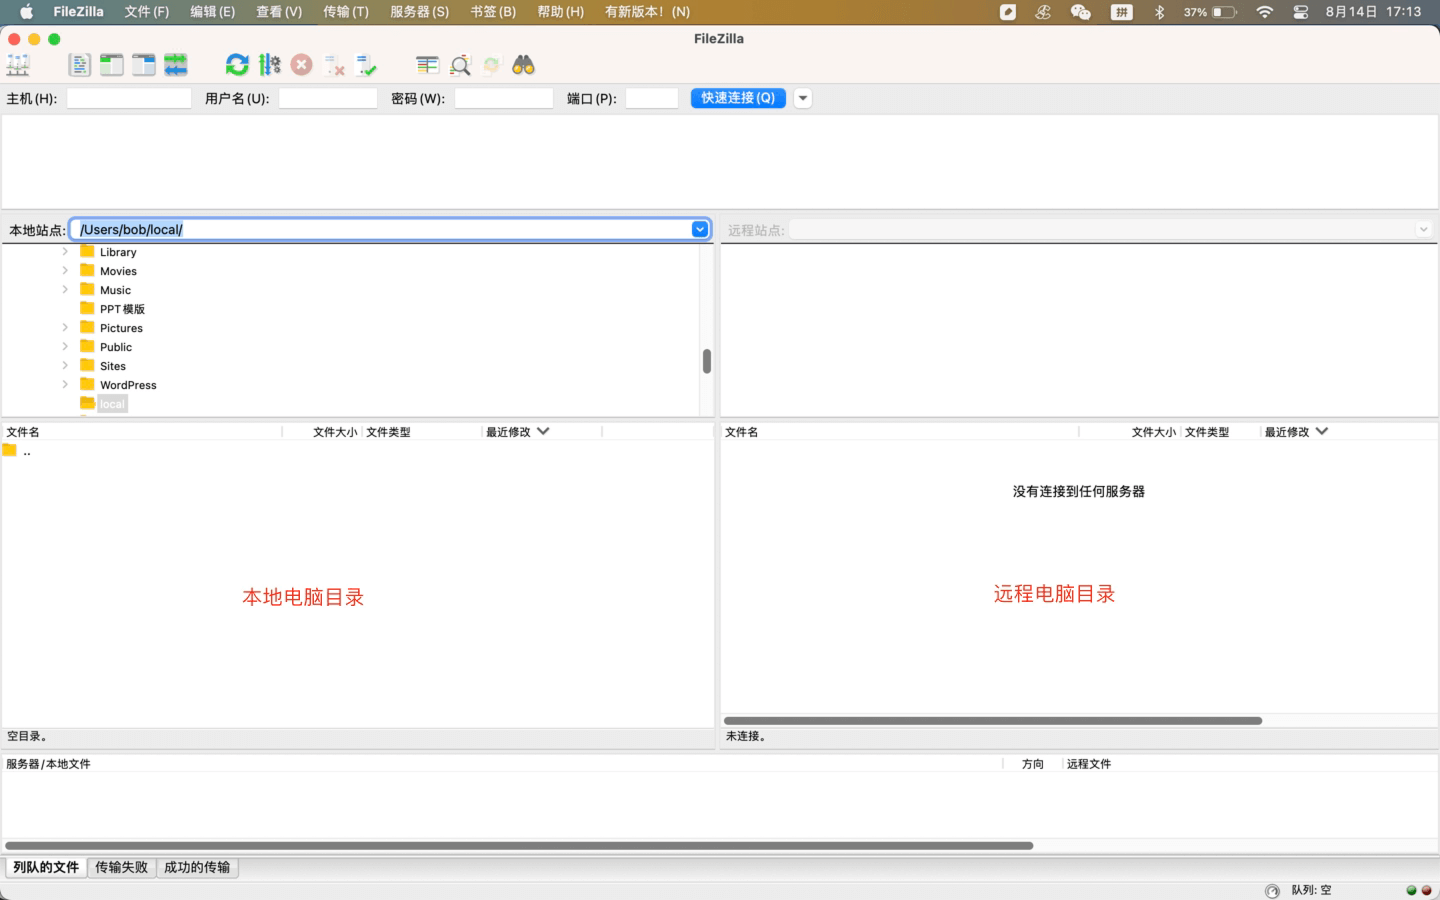Open Wi-Fi status in menu bar
This screenshot has height=900, width=1440.
pyautogui.click(x=1265, y=12)
